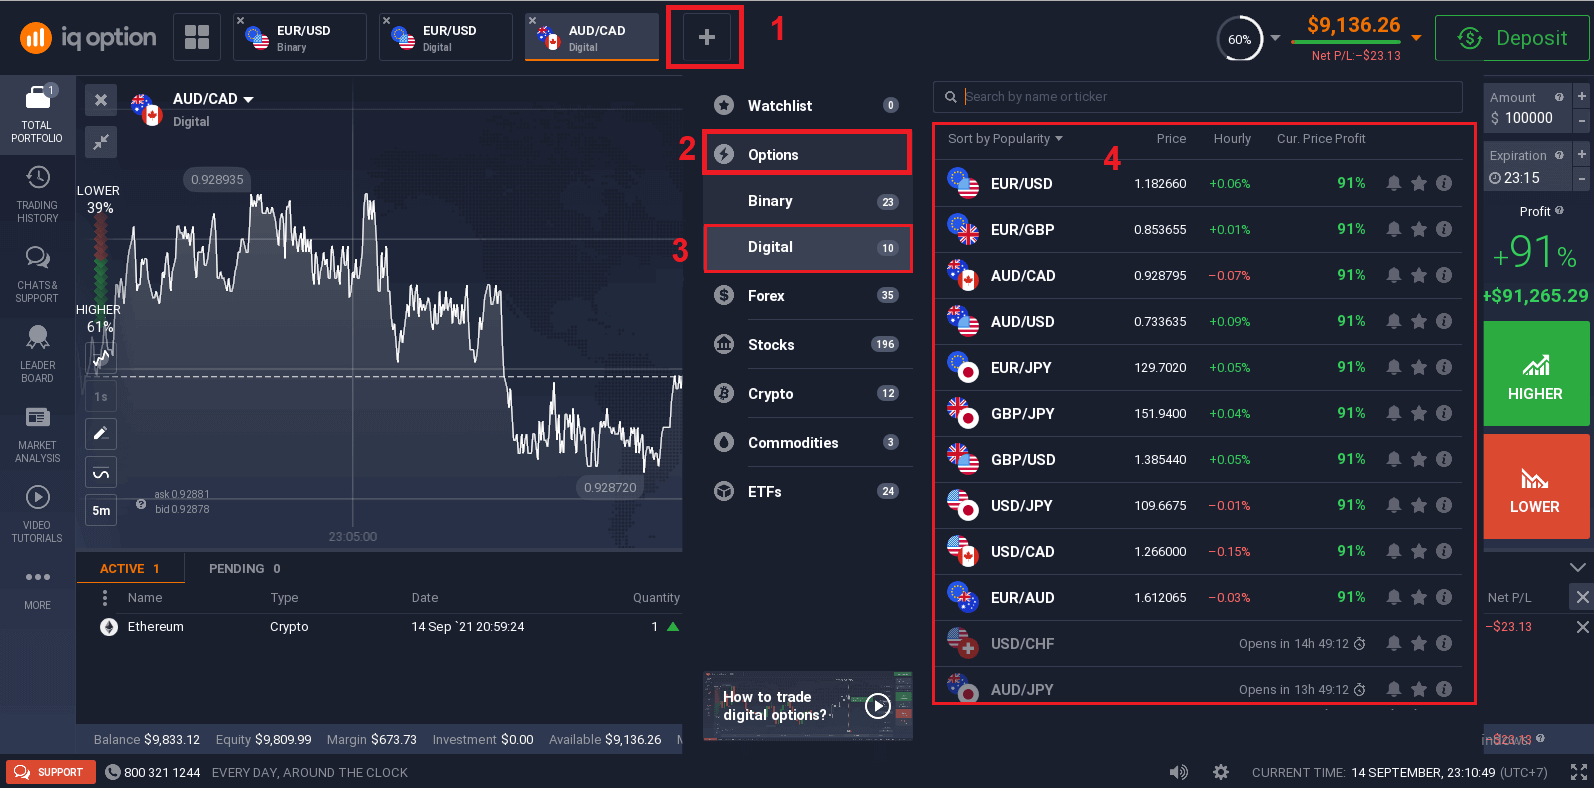Open the chart indicators wave icon
Viewport: 1594px width, 788px height.
[101, 472]
